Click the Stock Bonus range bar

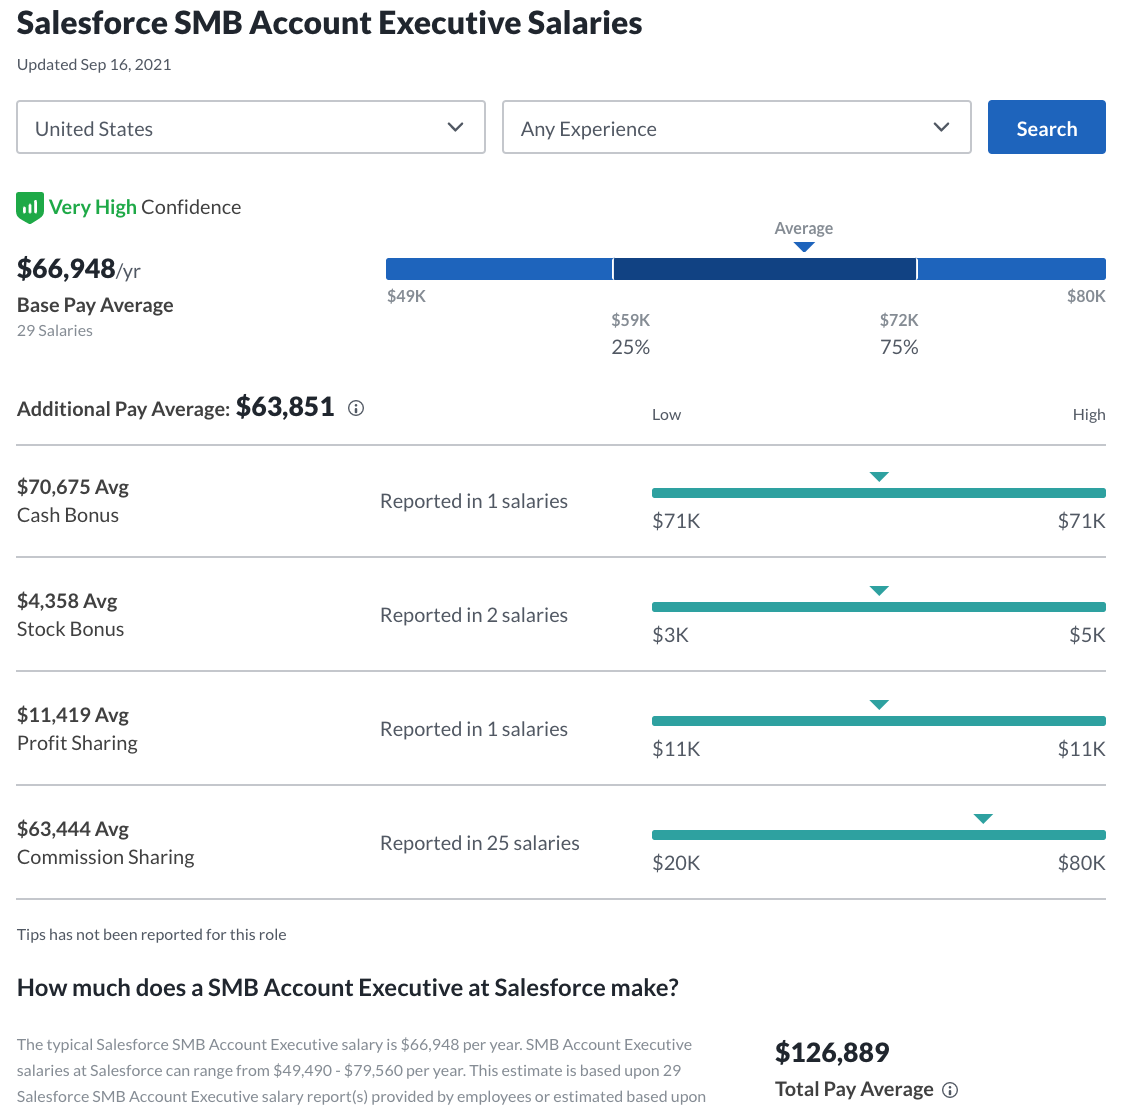coord(879,607)
